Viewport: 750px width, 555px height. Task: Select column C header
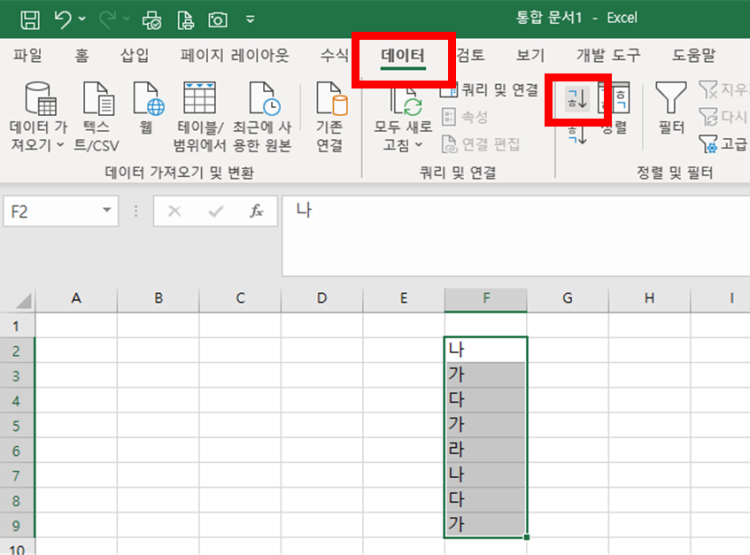[x=240, y=299]
